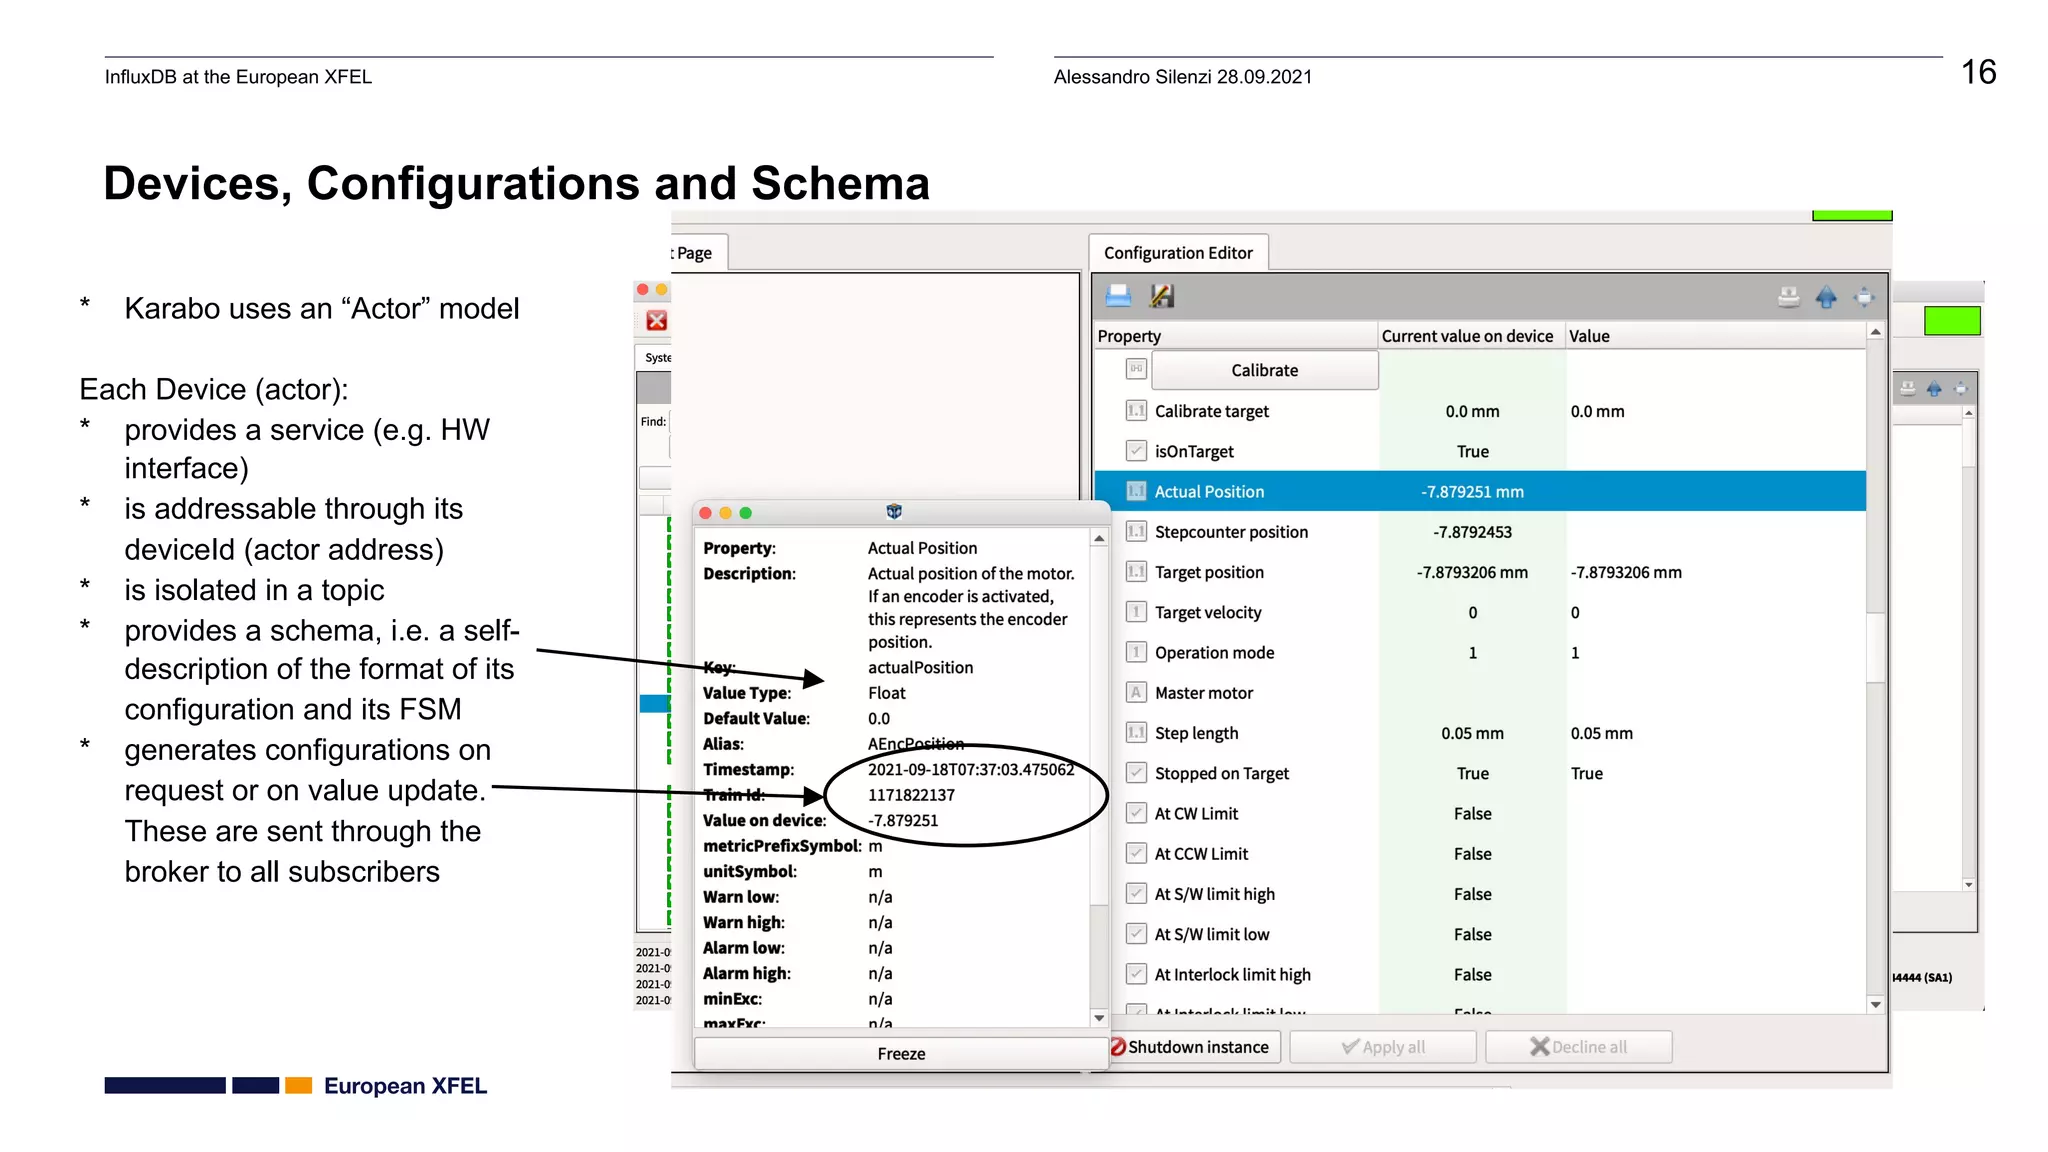Image resolution: width=2048 pixels, height=1152 pixels.
Task: Click the down arrow of the Configuration Editor scrollbar
Action: (x=1876, y=1005)
